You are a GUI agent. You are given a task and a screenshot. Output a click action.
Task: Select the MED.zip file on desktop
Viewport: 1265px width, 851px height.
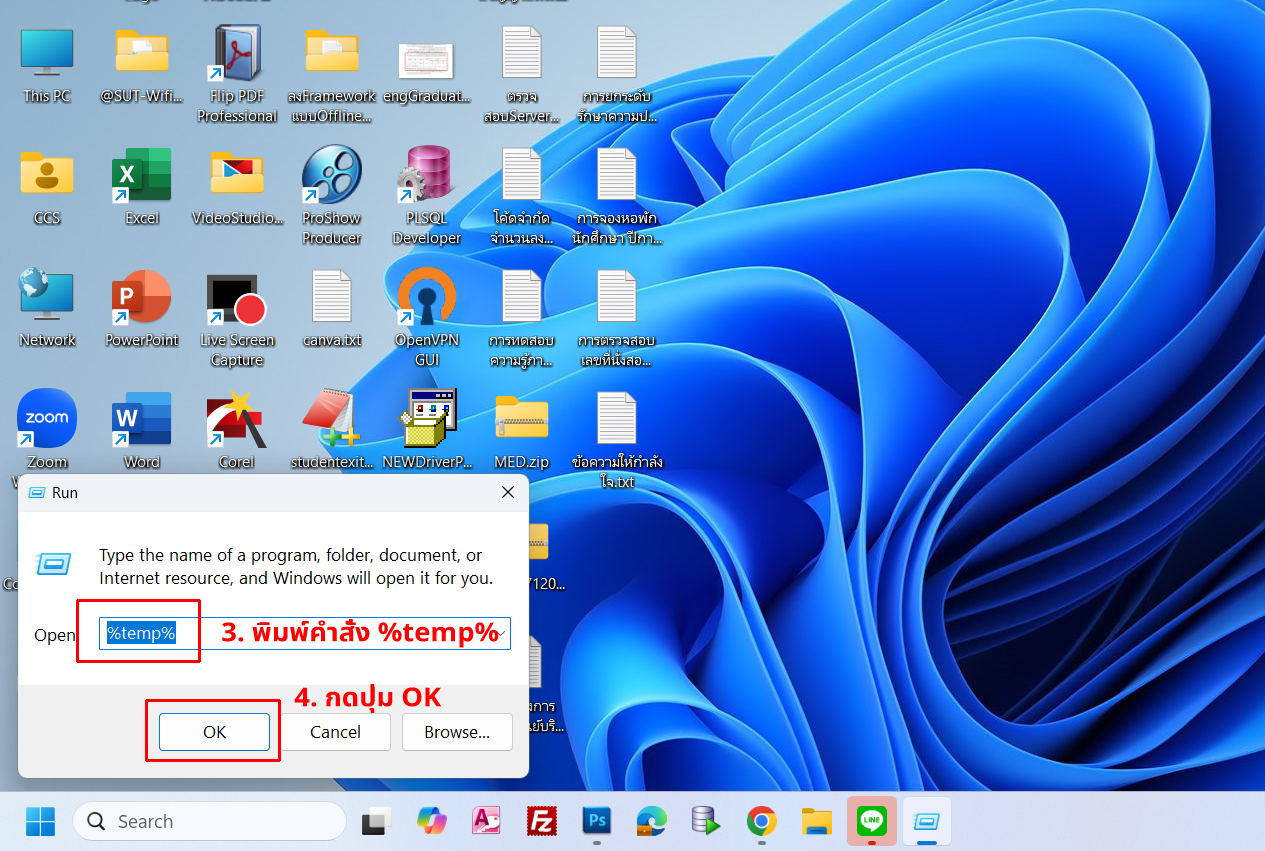click(522, 430)
